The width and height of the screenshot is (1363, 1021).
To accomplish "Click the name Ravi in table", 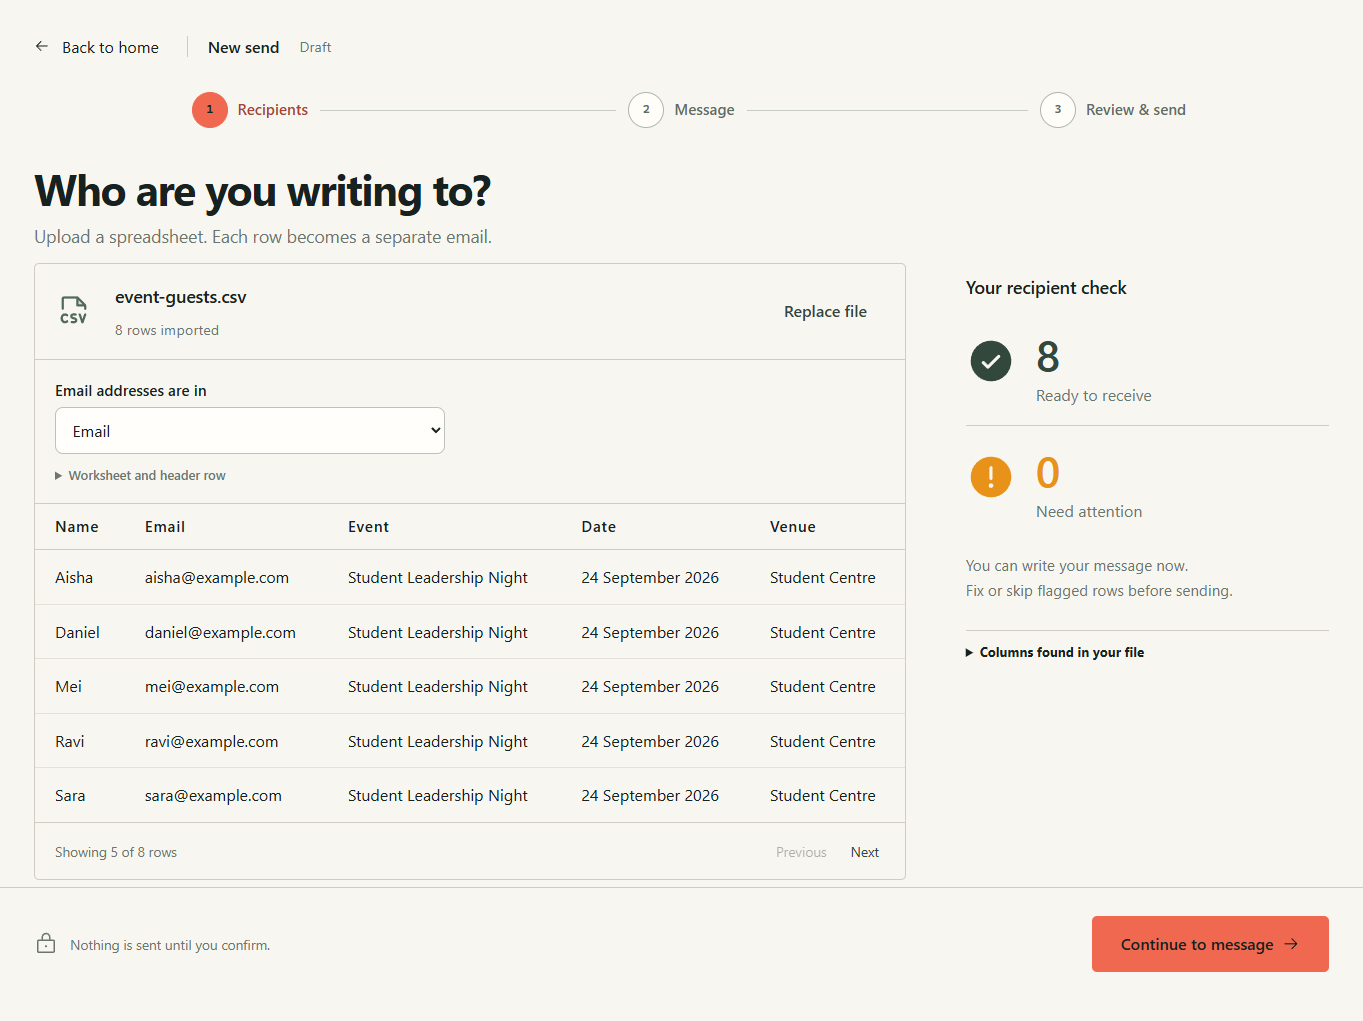I will [x=70, y=742].
